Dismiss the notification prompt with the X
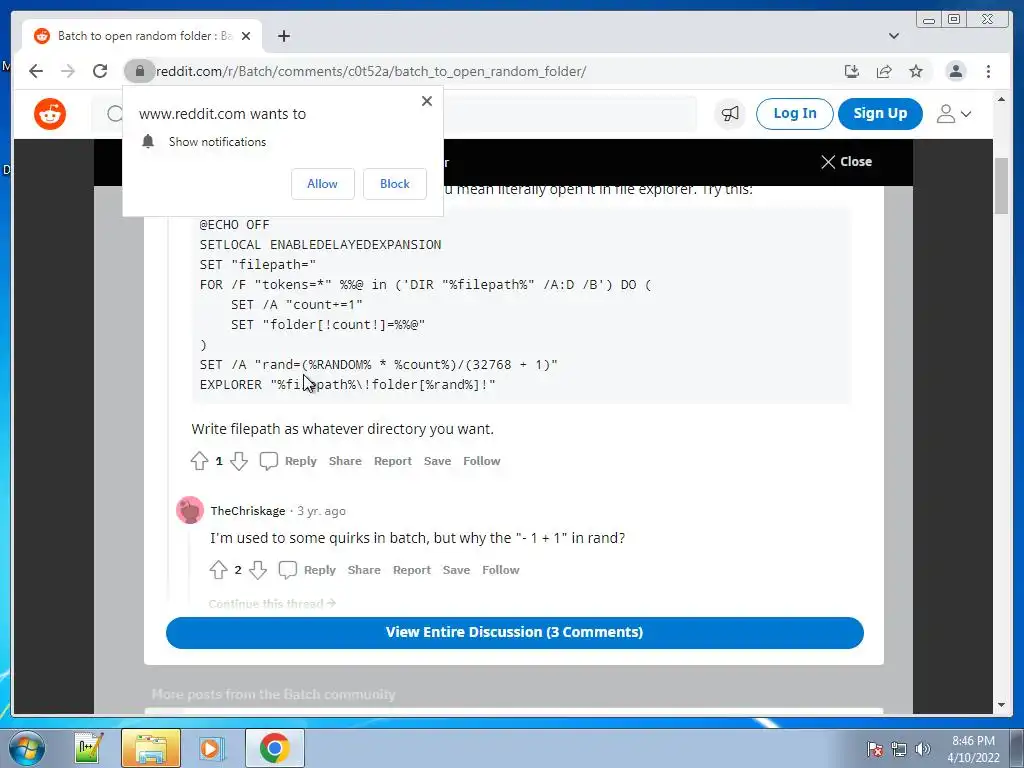This screenshot has width=1024, height=768. coord(426,101)
